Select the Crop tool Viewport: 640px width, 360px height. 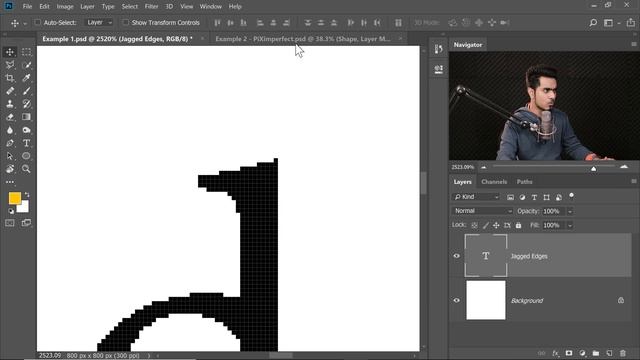[x=10, y=78]
